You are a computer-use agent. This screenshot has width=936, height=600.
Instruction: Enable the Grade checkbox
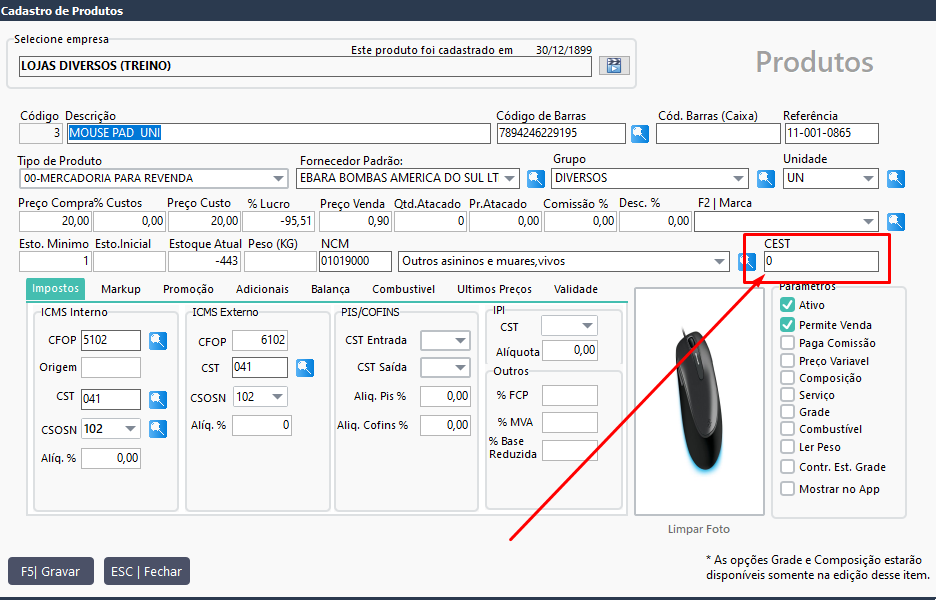pos(787,412)
